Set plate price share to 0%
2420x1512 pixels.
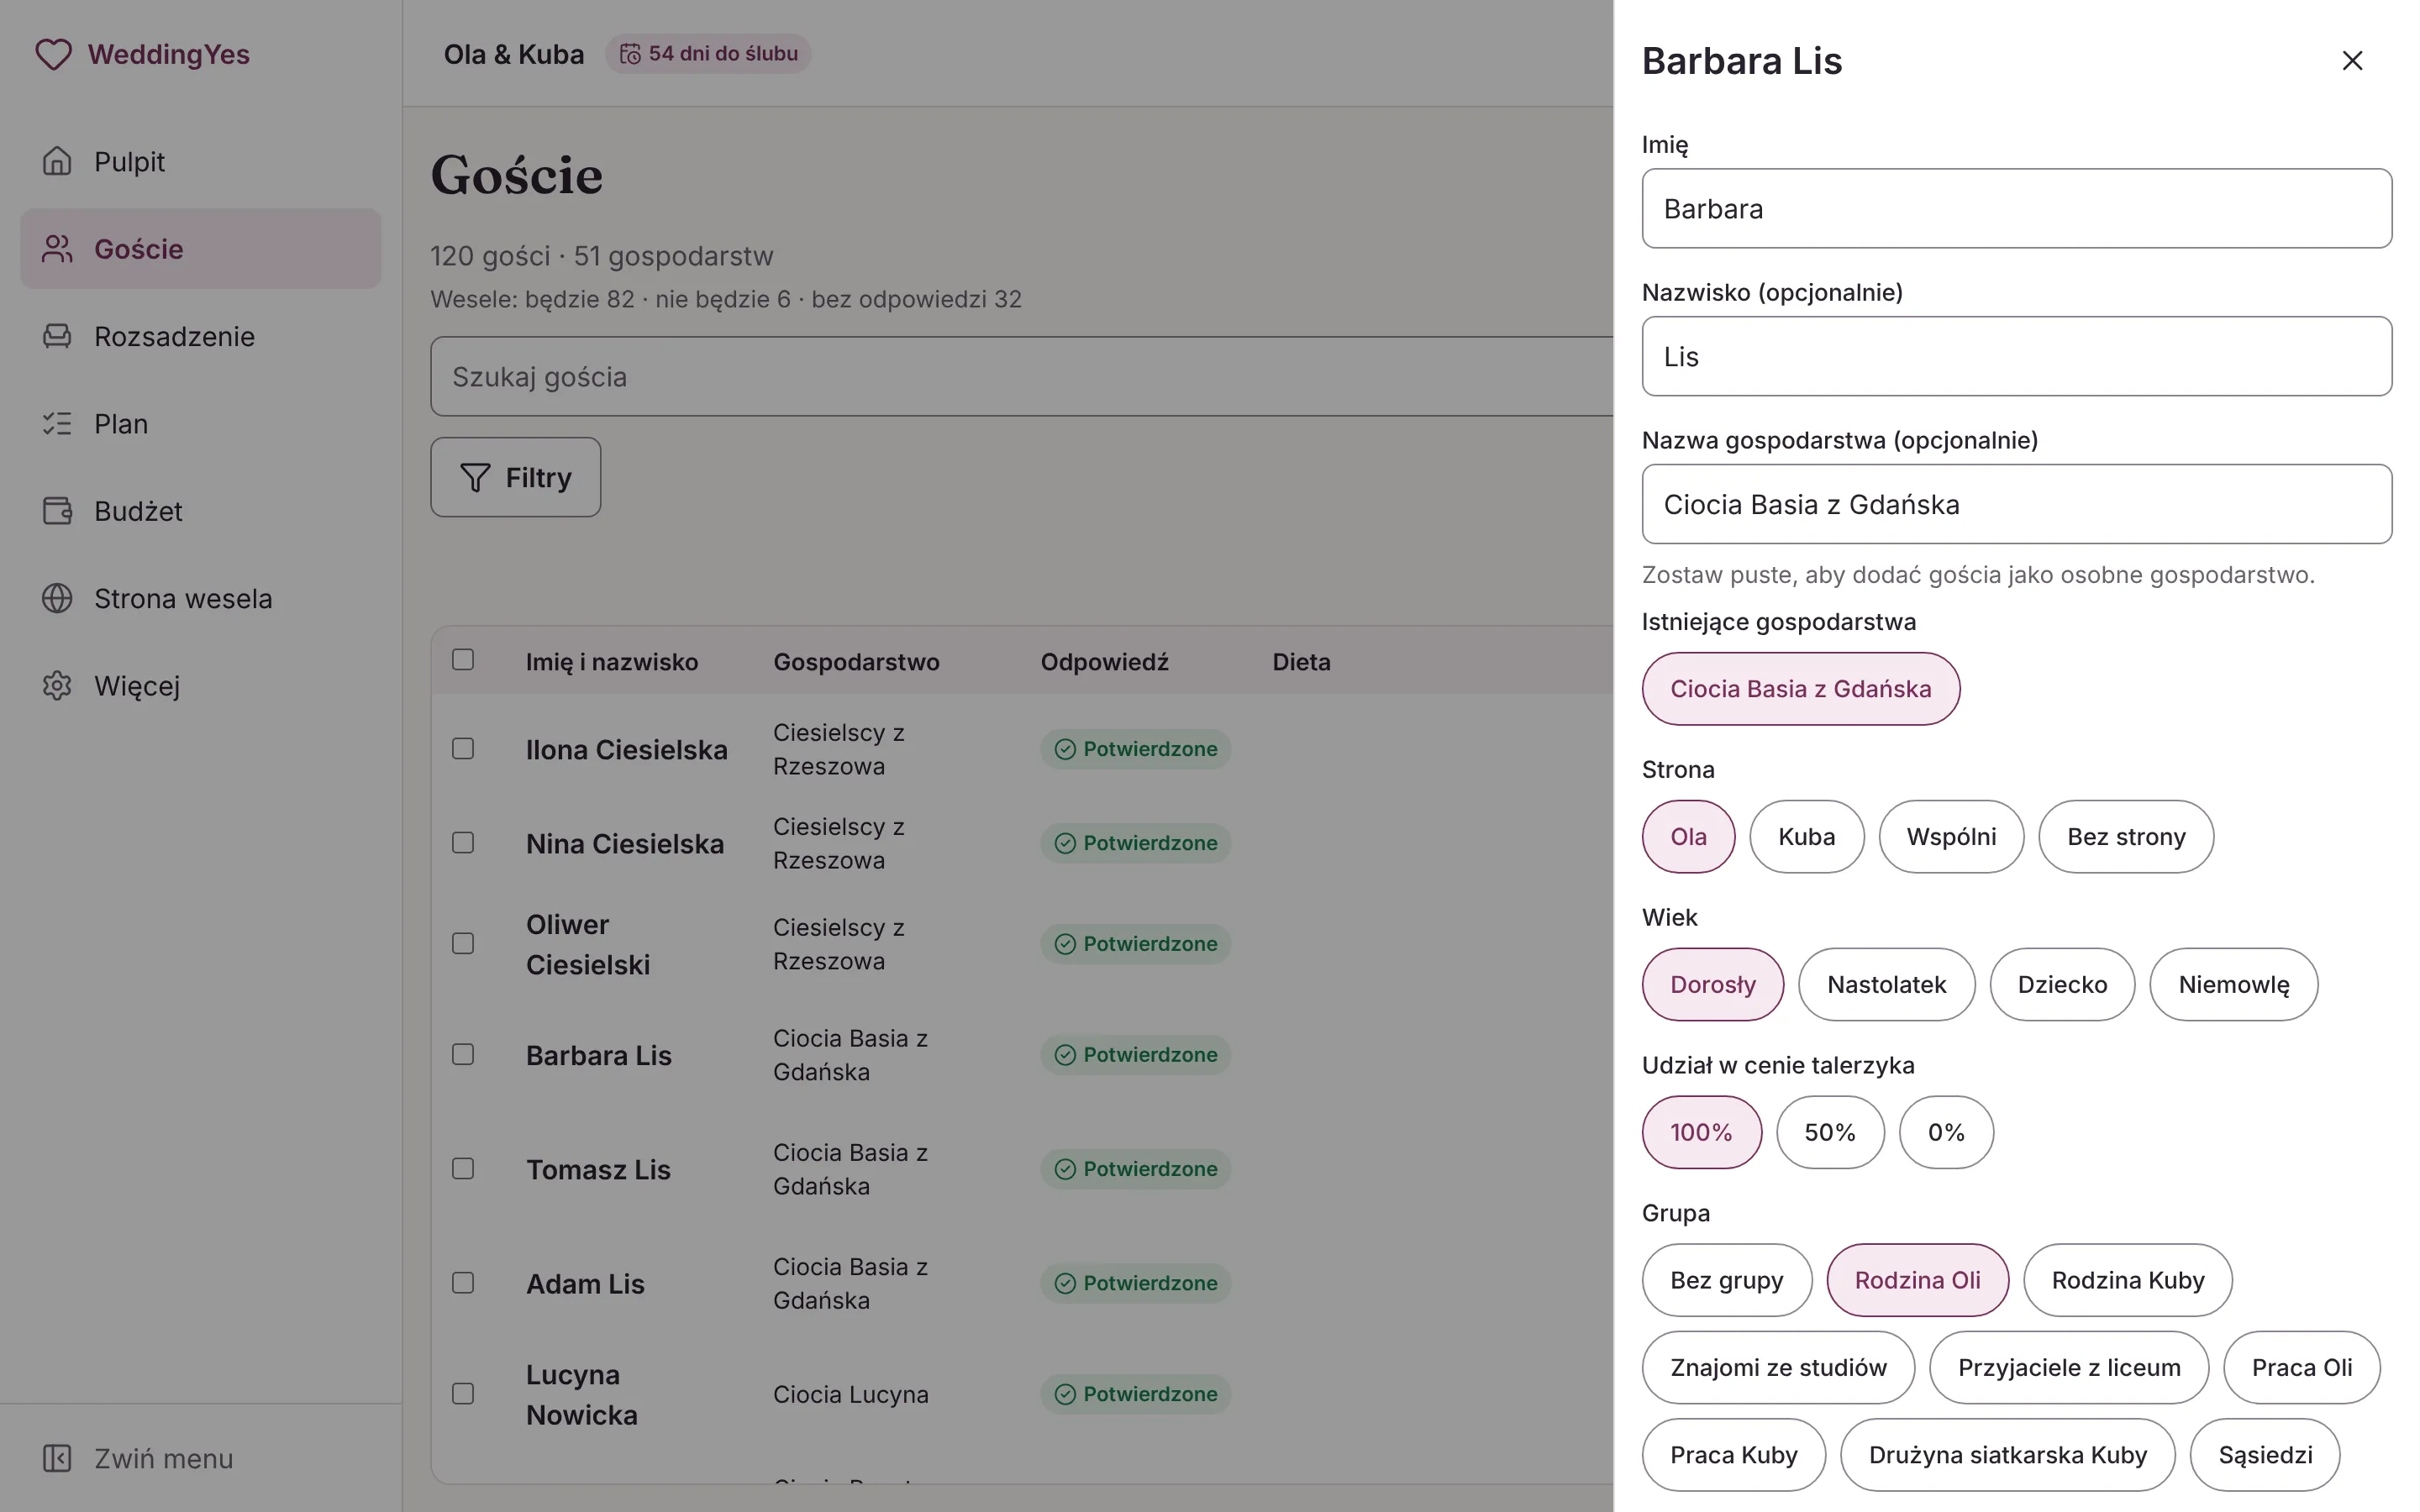[1946, 1133]
